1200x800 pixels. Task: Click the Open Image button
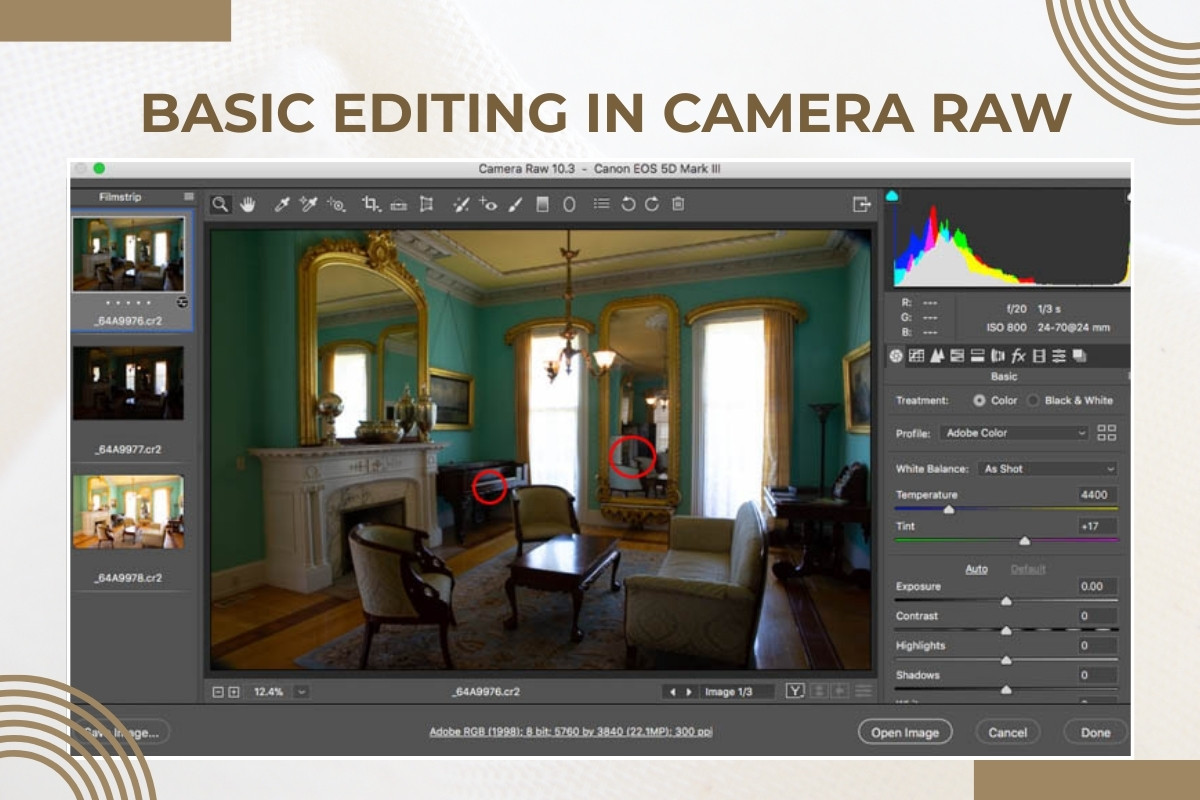(x=905, y=732)
